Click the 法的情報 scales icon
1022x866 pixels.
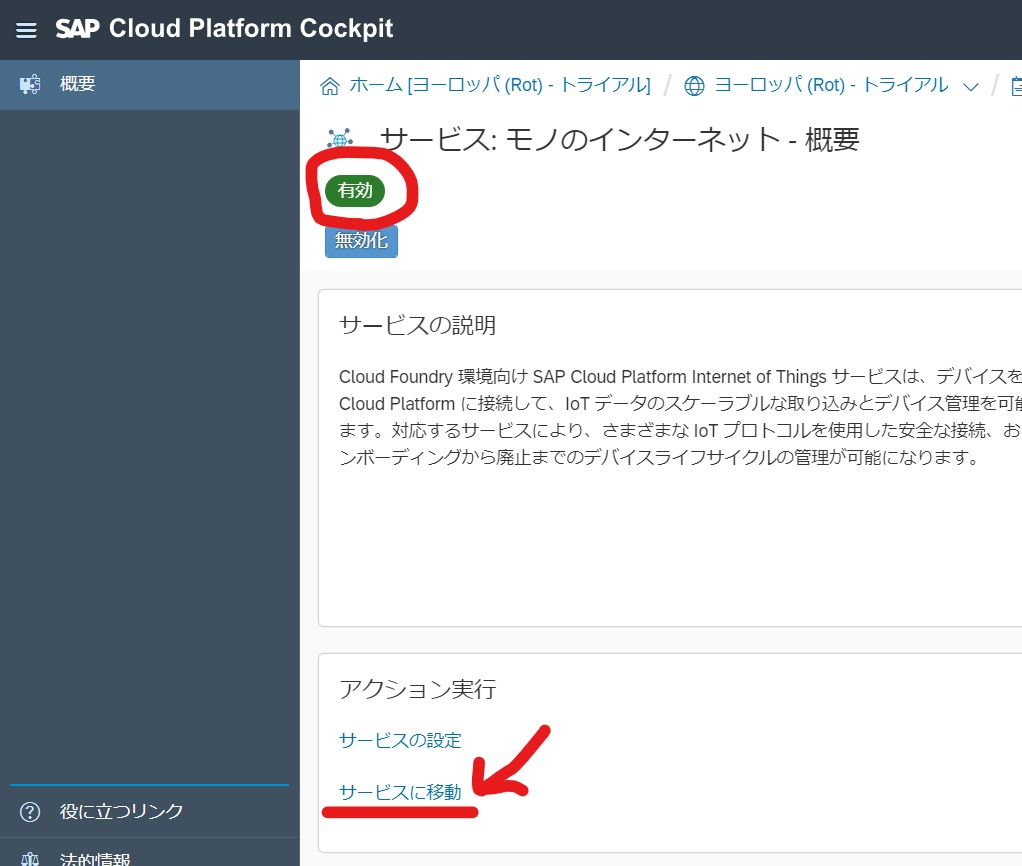[x=30, y=859]
